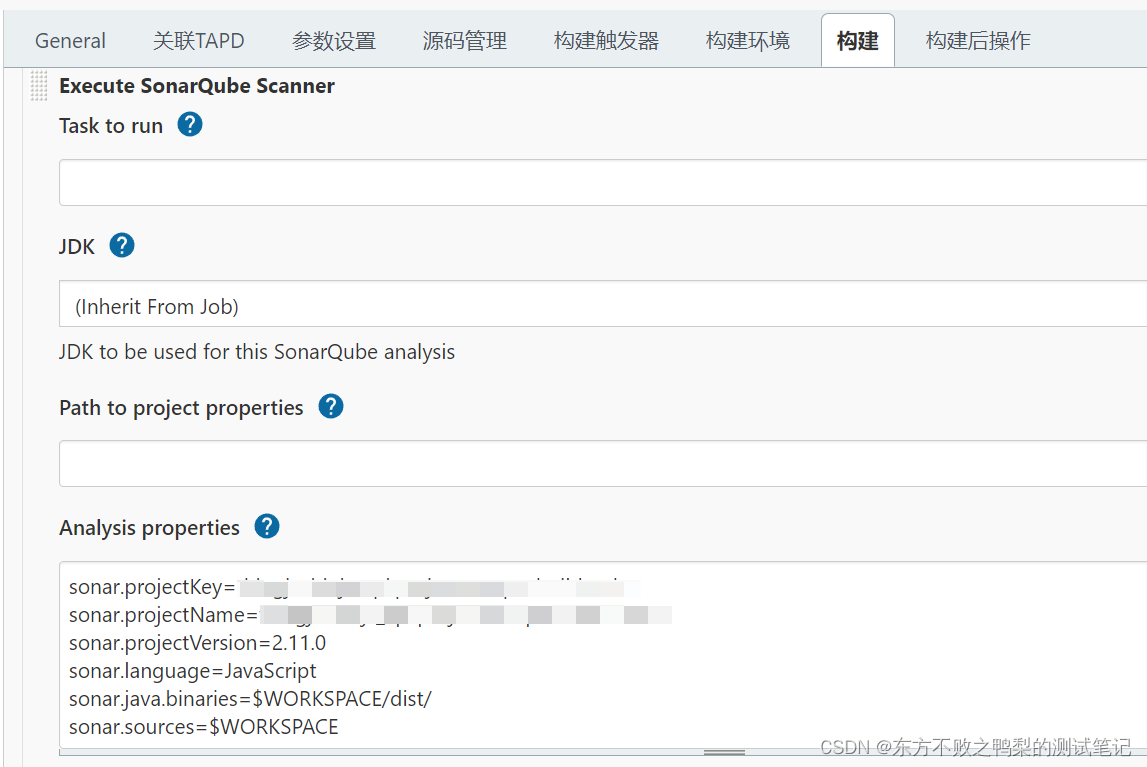Click the Execute SonarQube Scanner heading
This screenshot has height=767, width=1147.
(x=196, y=86)
